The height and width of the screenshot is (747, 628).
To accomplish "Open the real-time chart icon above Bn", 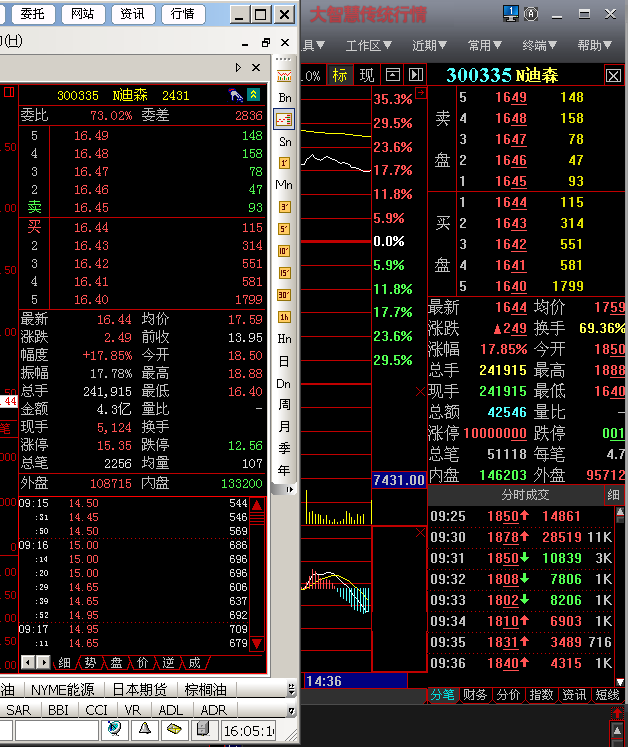I will 284,76.
